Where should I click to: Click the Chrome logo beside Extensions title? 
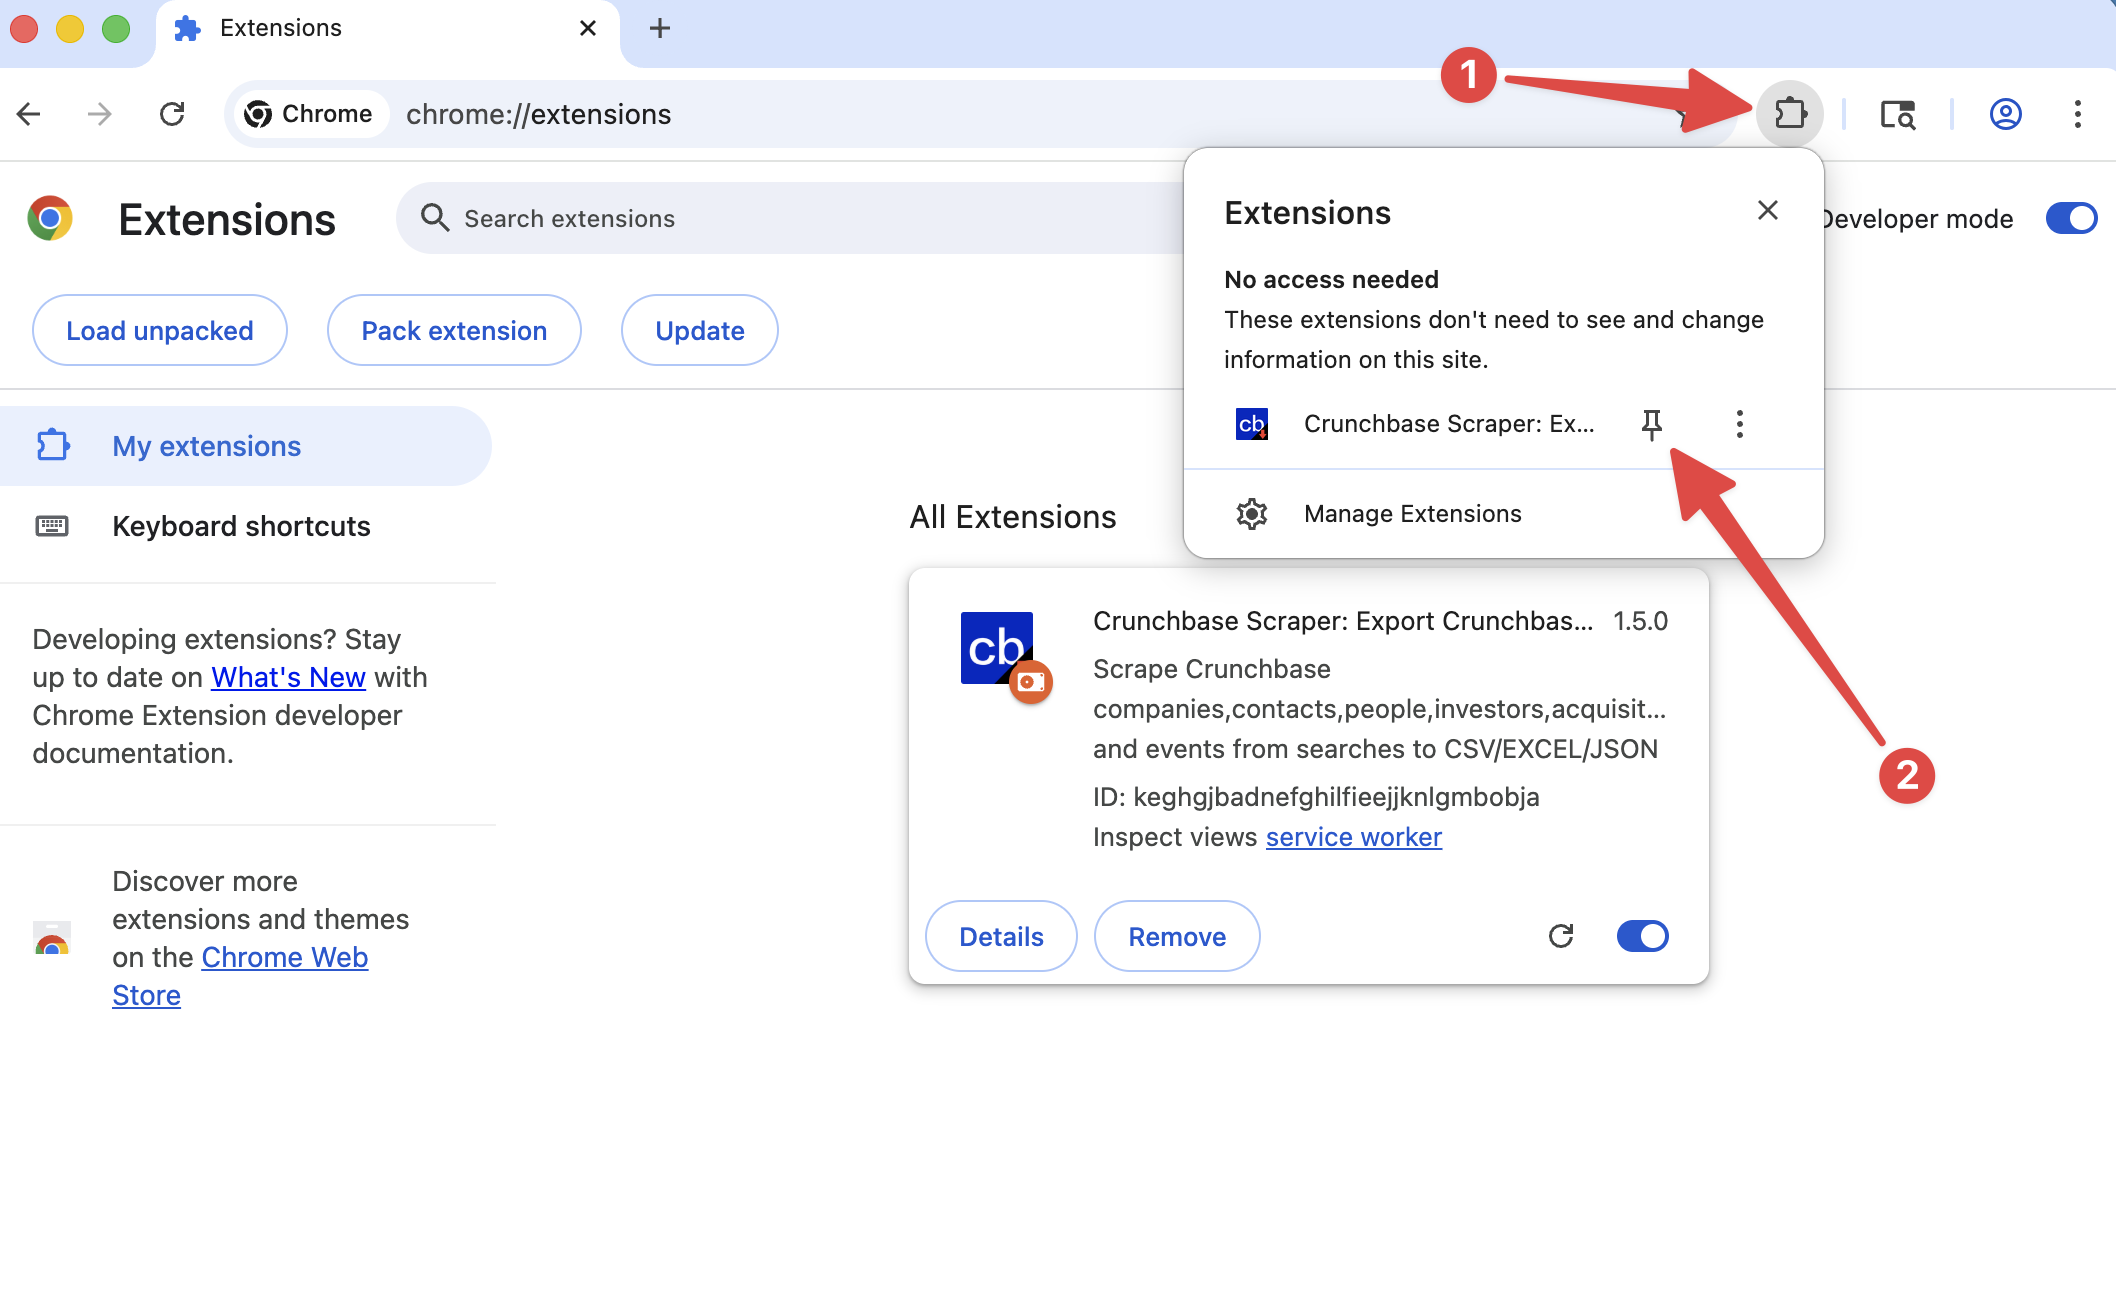(x=50, y=218)
